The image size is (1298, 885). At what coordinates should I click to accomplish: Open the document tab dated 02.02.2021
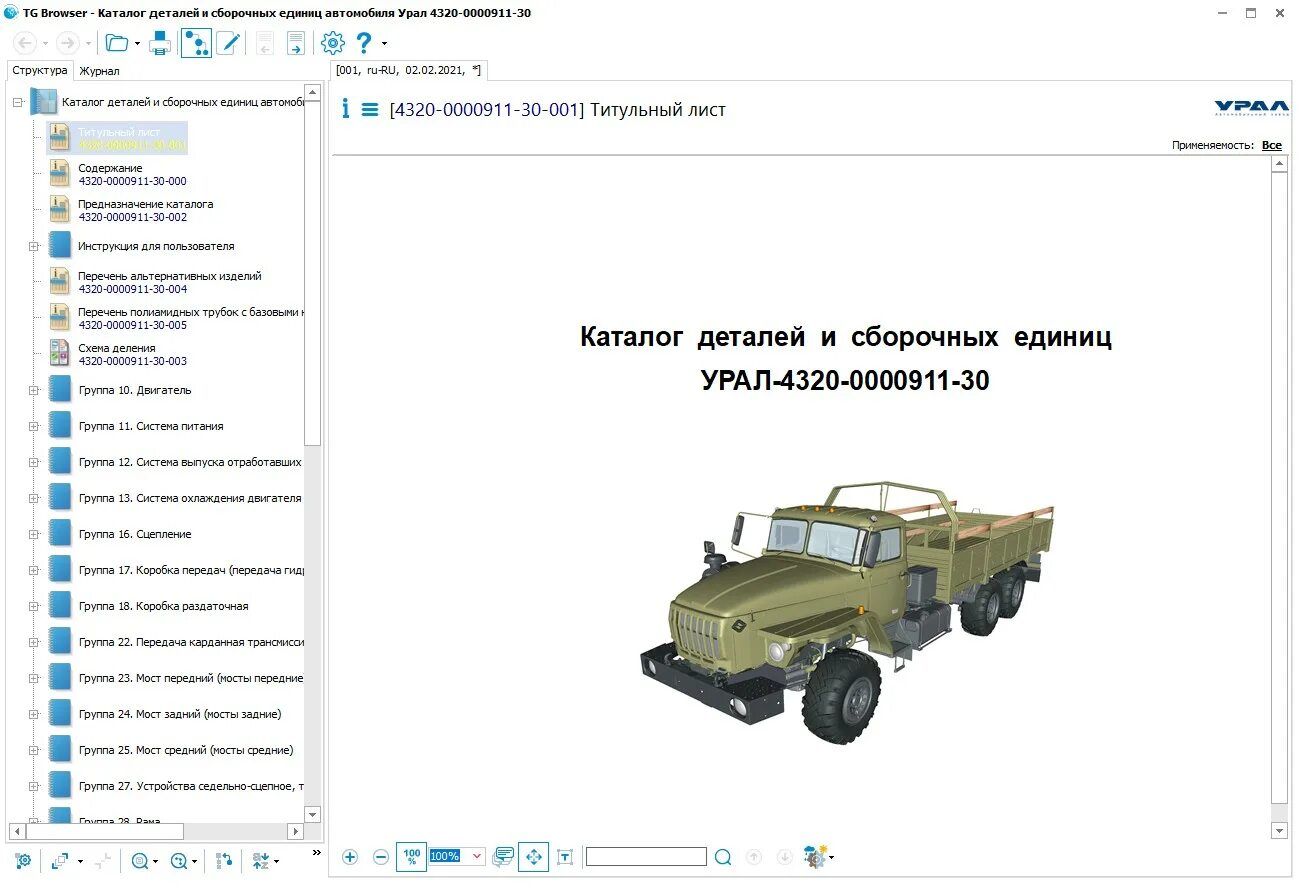405,70
